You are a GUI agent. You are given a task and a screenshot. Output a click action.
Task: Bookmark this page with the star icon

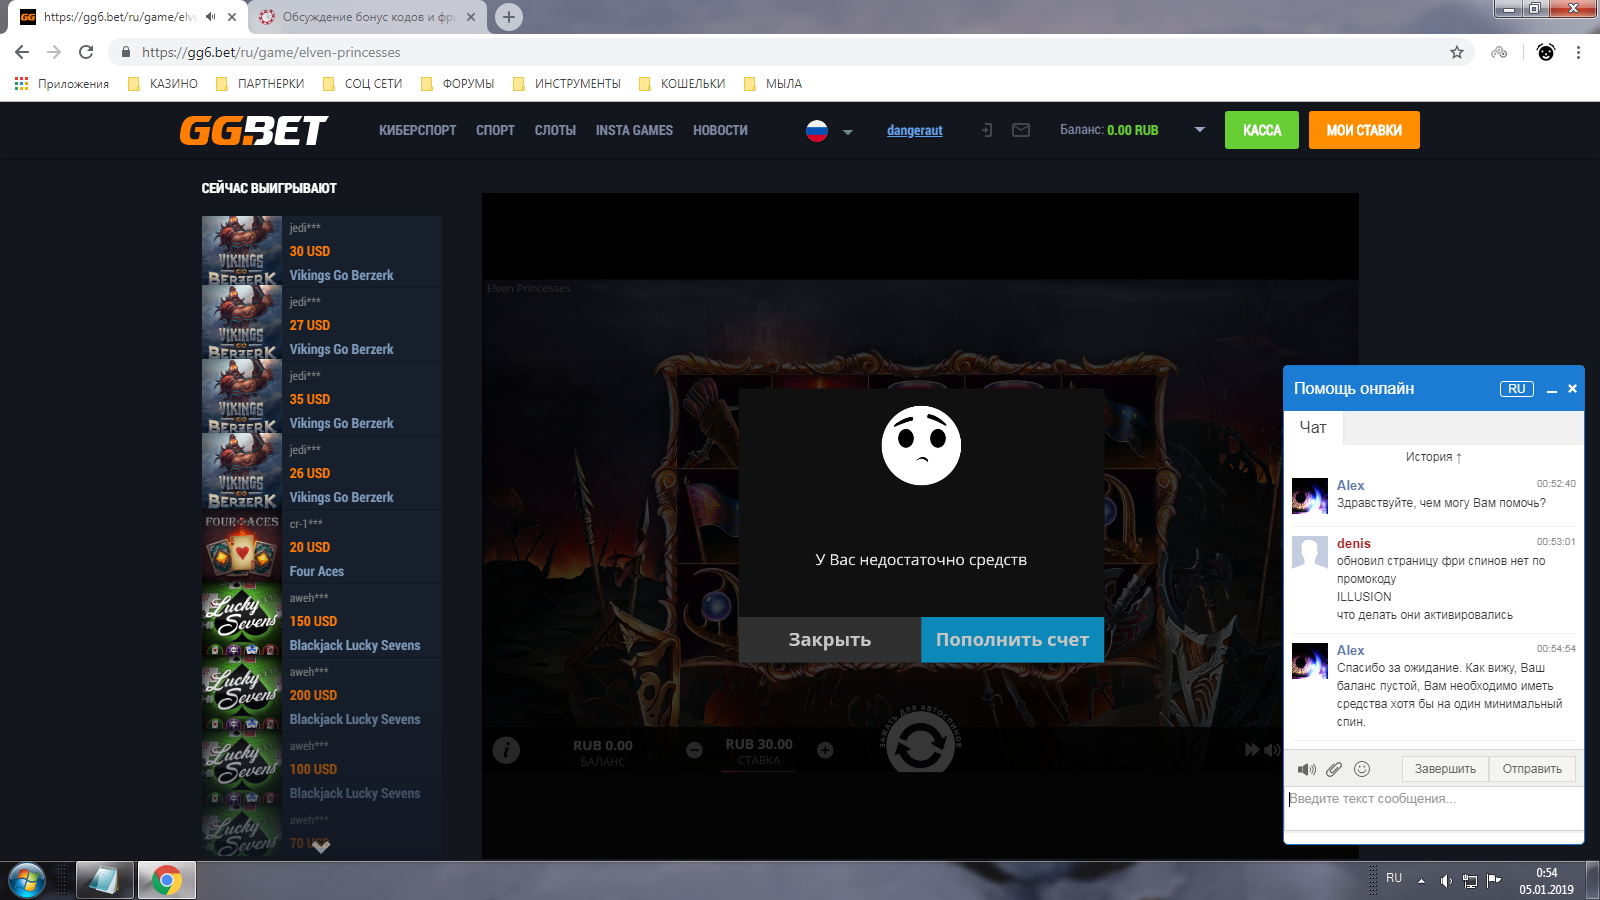(1457, 52)
